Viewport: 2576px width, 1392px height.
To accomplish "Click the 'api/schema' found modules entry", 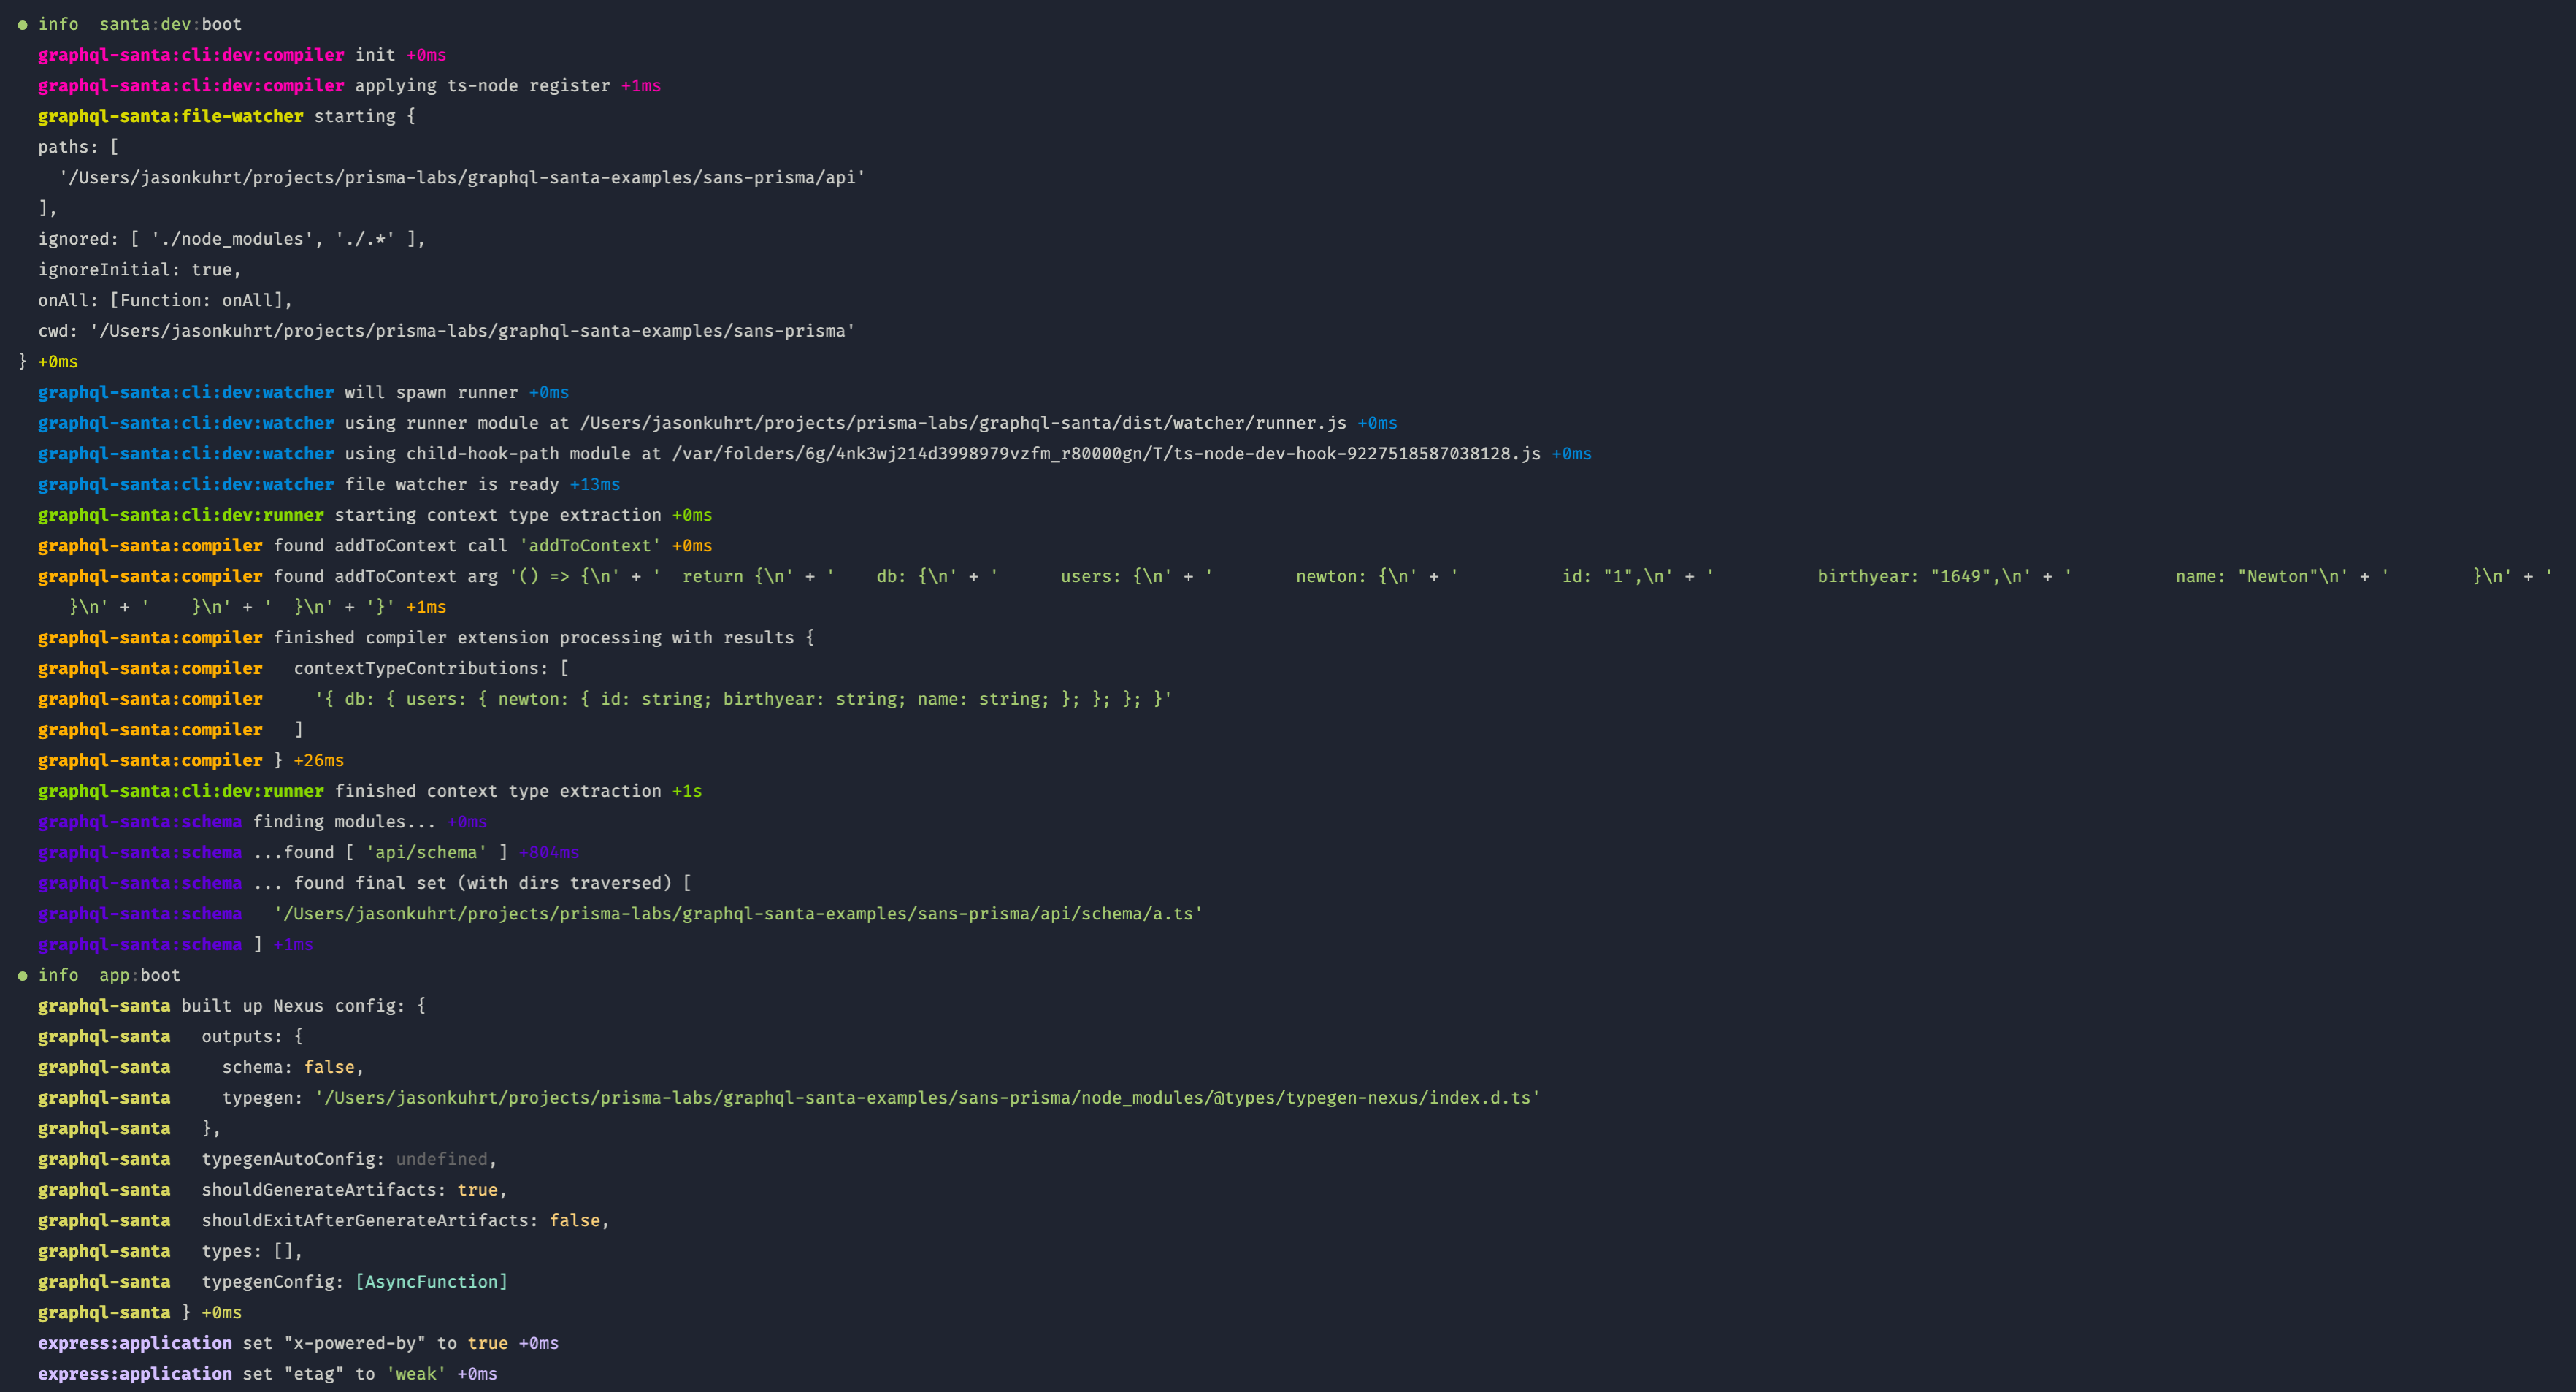I will pyautogui.click(x=426, y=853).
